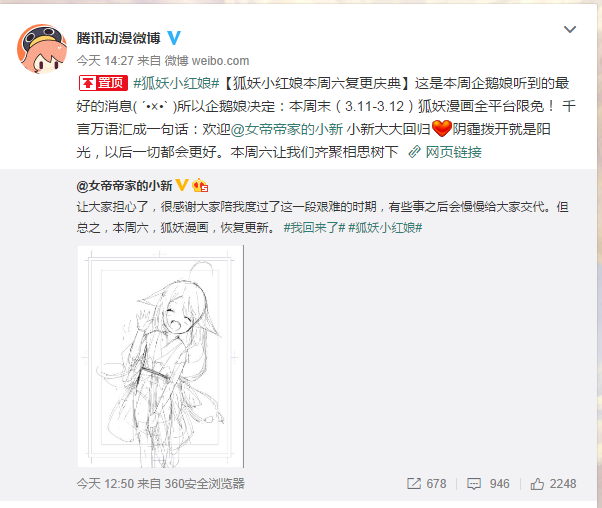The height and width of the screenshot is (508, 602).
Task: Open the 腾讯动漫微博 account name link
Action: click(x=118, y=38)
